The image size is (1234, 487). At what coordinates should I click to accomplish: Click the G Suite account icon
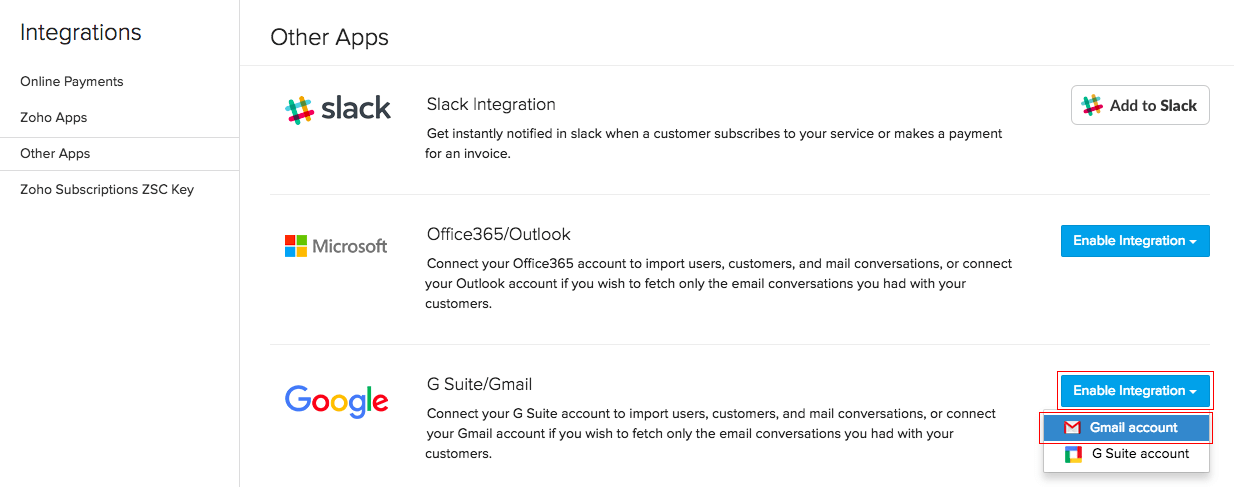[x=1073, y=454]
